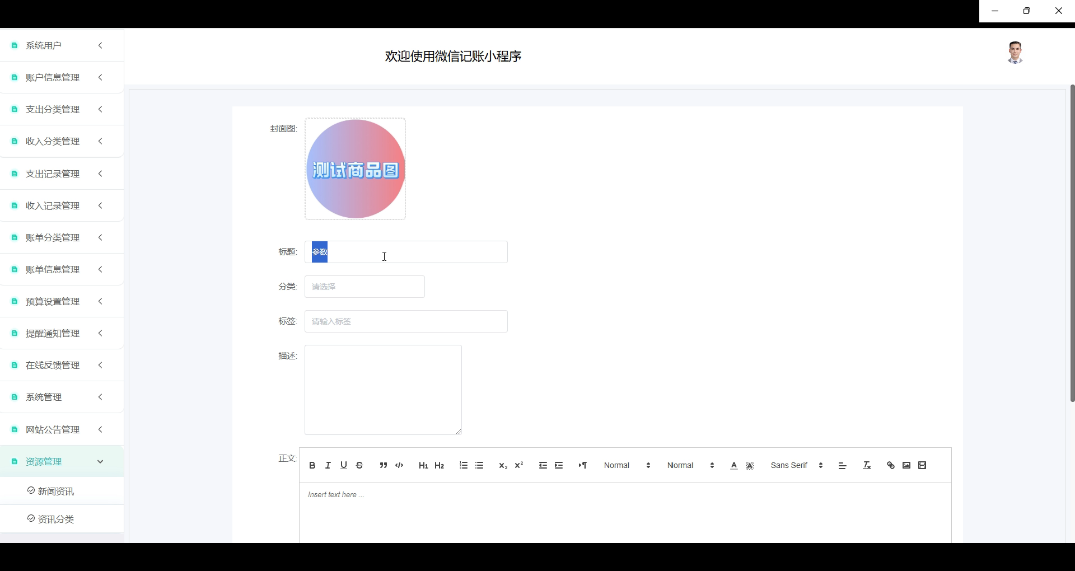Apply Heading 2 (H2) style
The image size is (1075, 571).
point(439,465)
